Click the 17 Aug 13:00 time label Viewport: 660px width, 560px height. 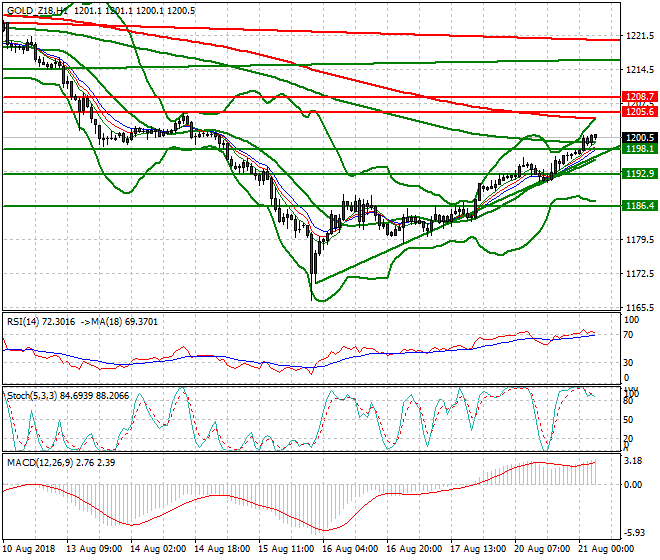point(478,549)
